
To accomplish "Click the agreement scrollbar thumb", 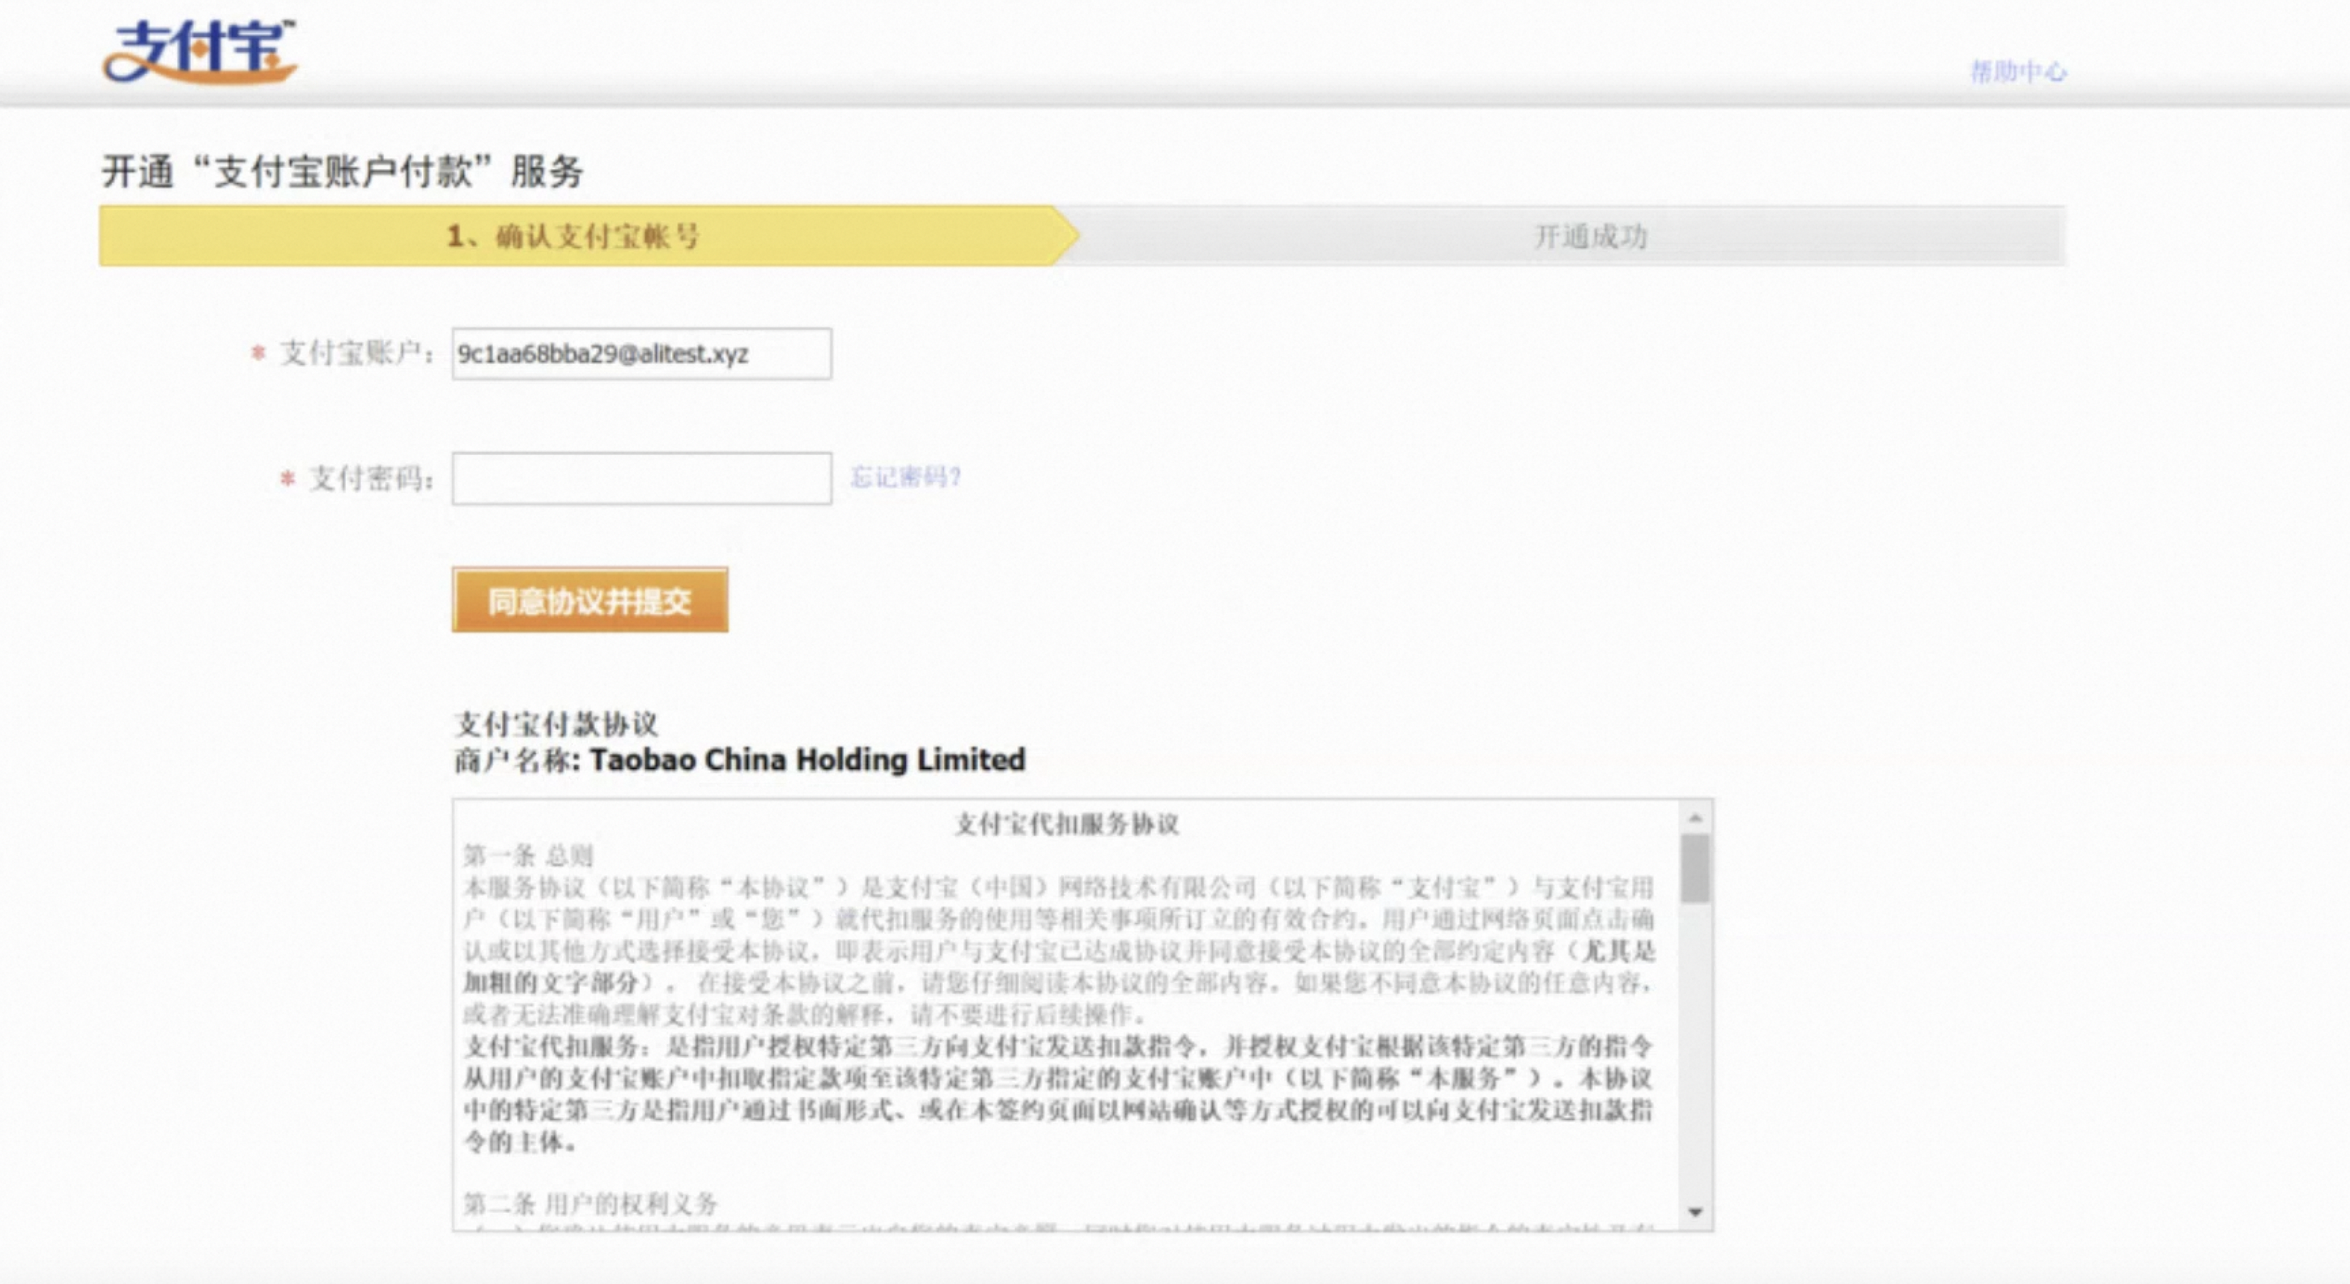I will coord(1695,869).
